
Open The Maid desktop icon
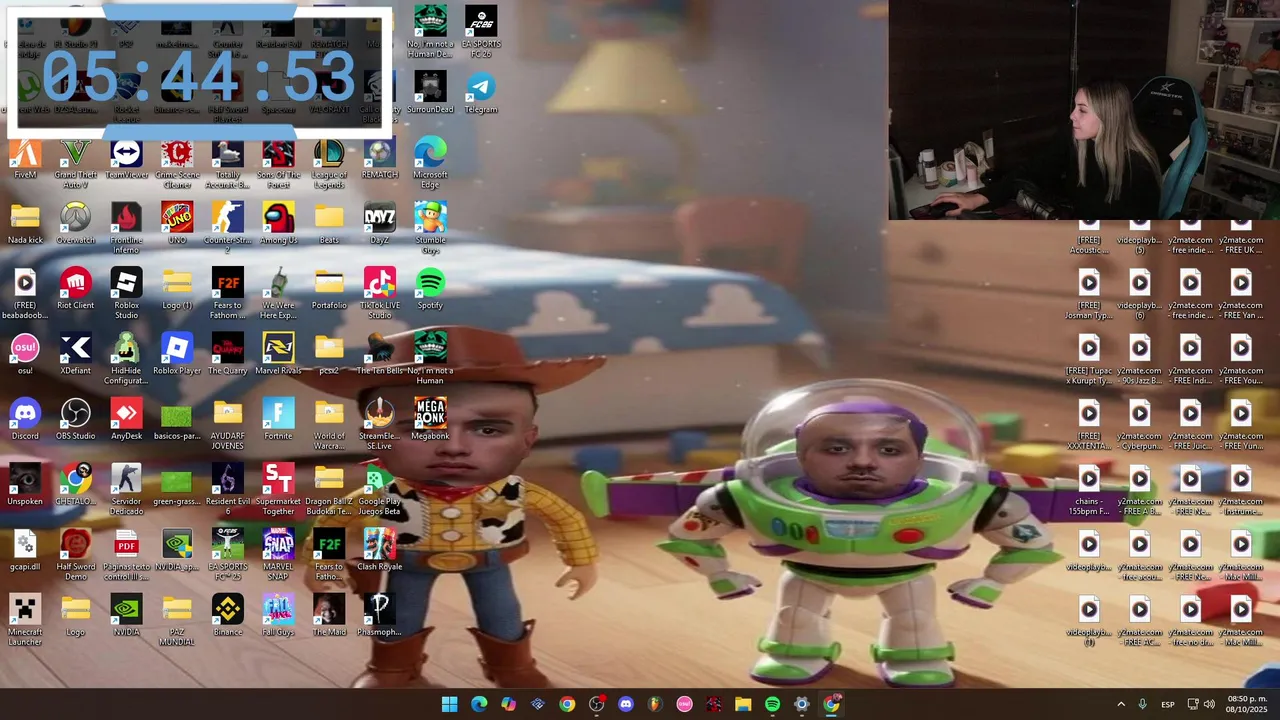pyautogui.click(x=329, y=615)
